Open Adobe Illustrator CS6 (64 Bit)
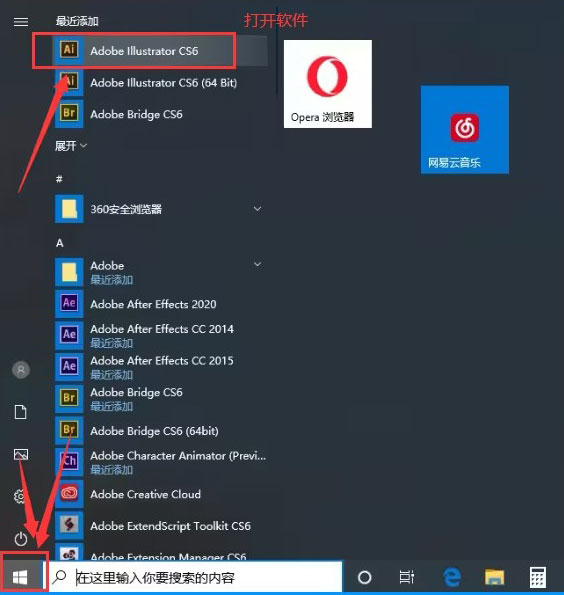 (x=161, y=82)
